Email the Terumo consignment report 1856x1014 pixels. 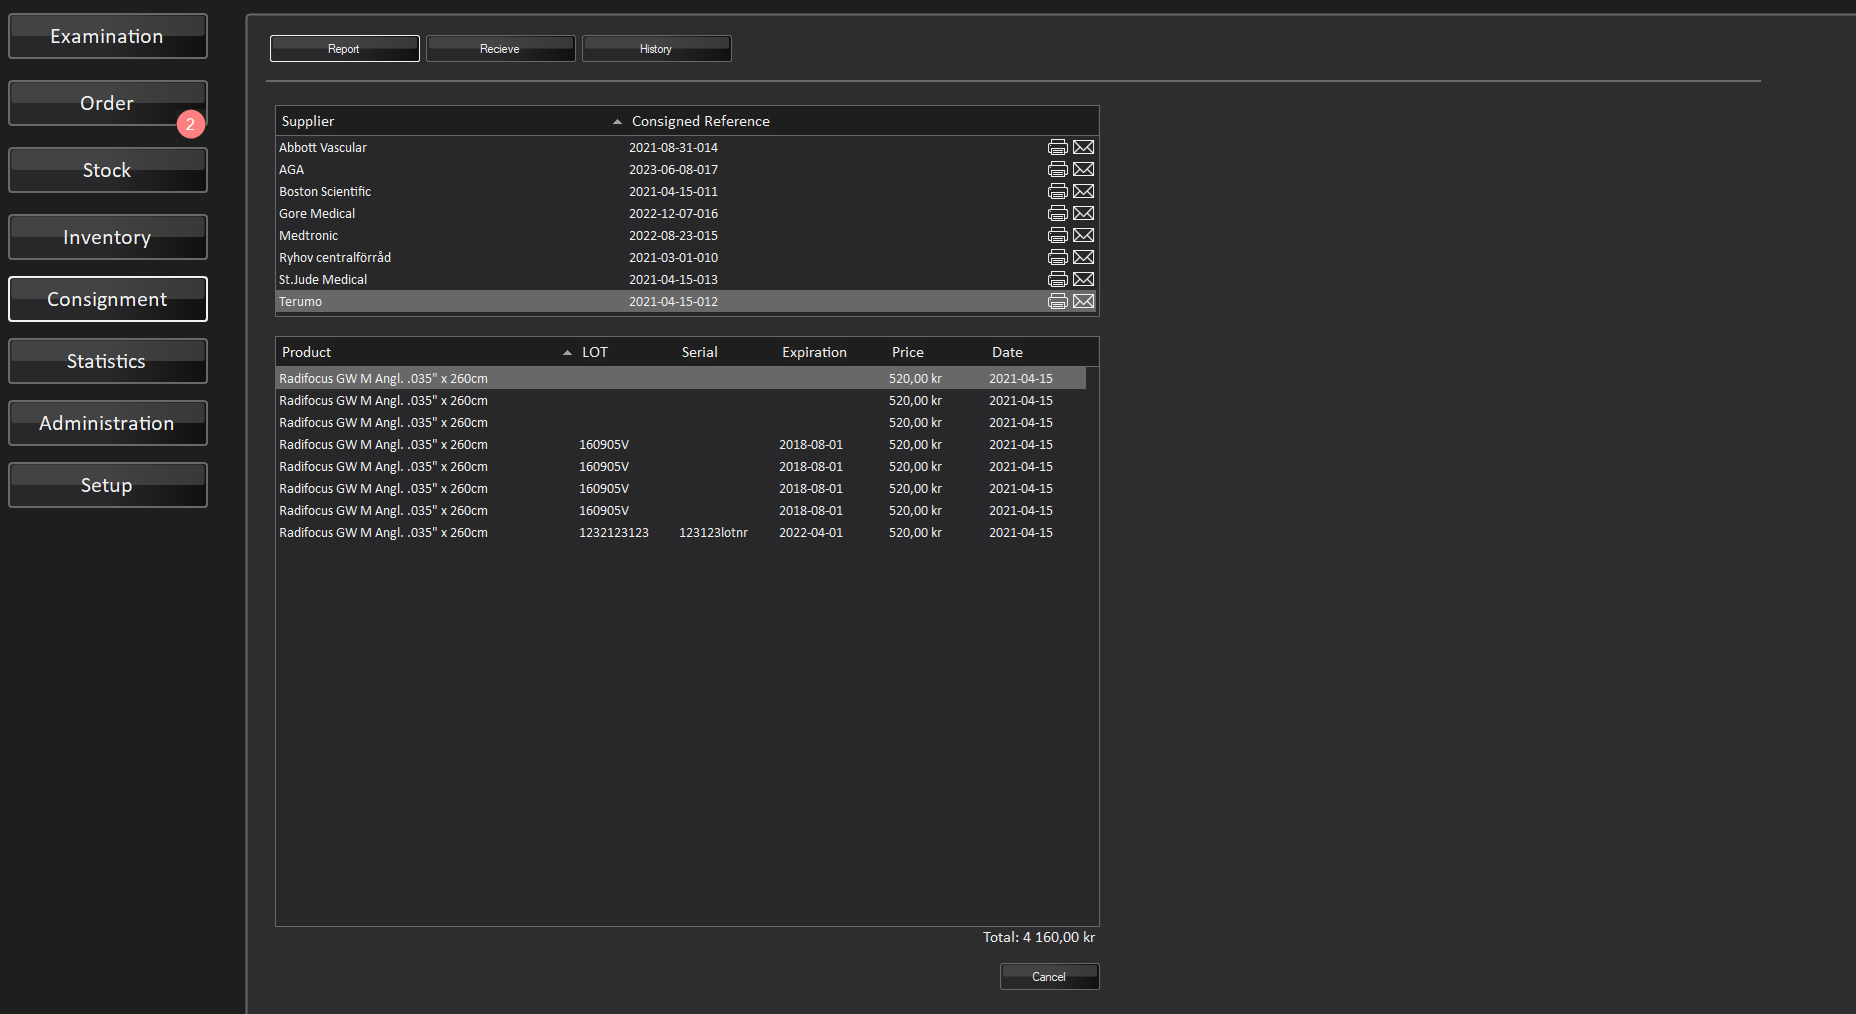(x=1083, y=301)
